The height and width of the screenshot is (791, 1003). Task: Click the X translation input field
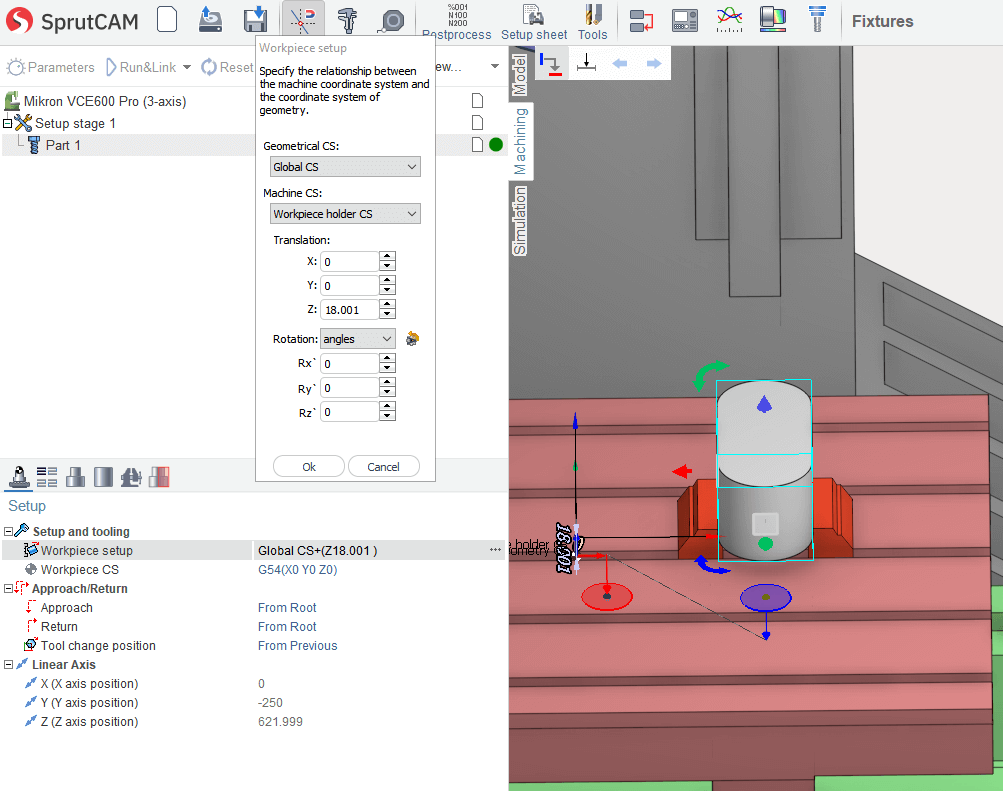[349, 261]
